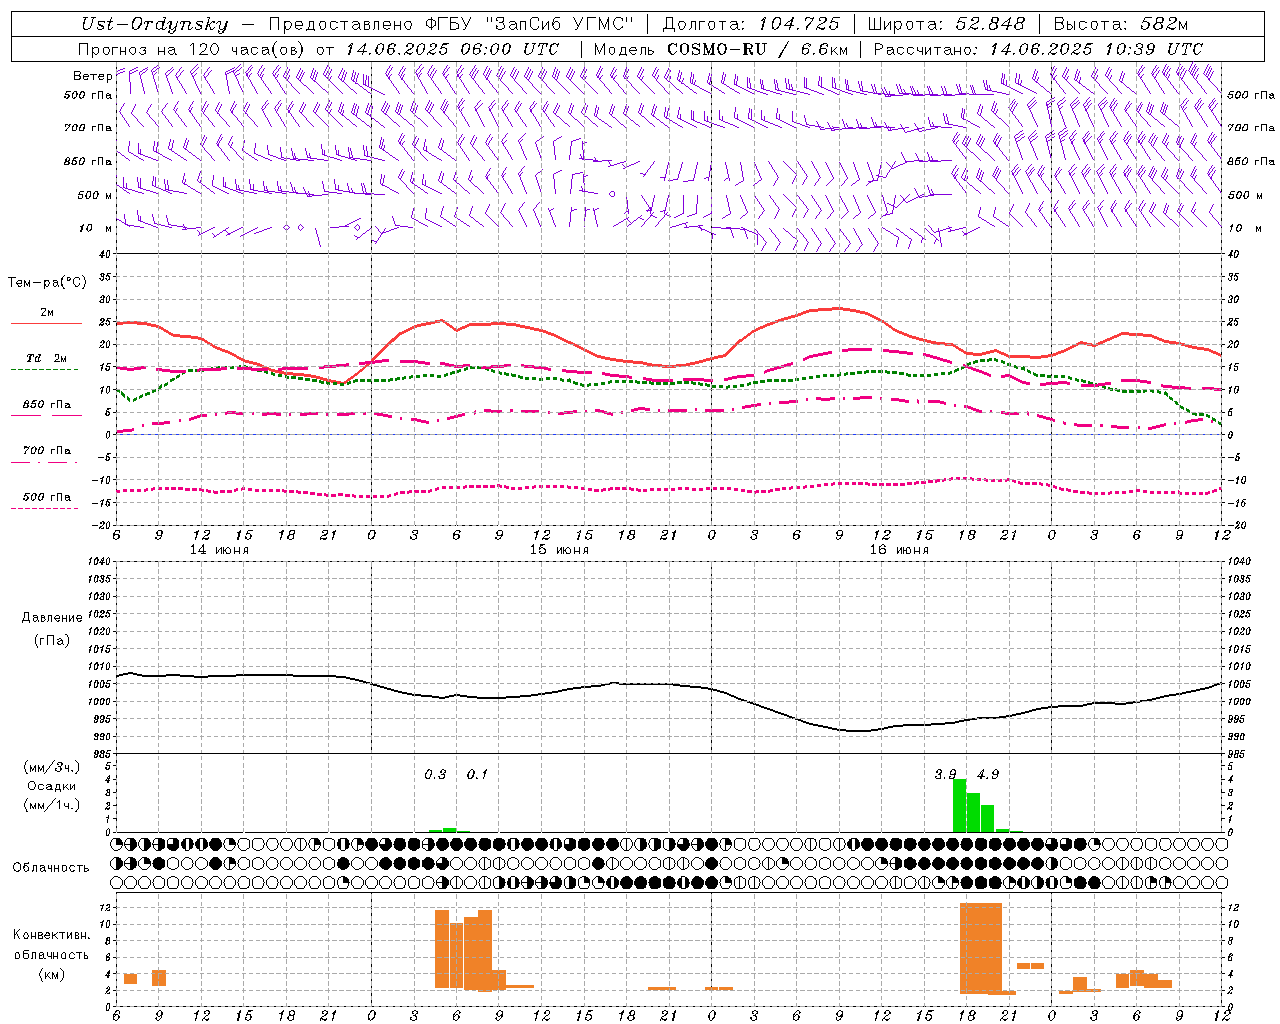Click the 4.9 precipitation total
1280x1024 pixels.
988,775
